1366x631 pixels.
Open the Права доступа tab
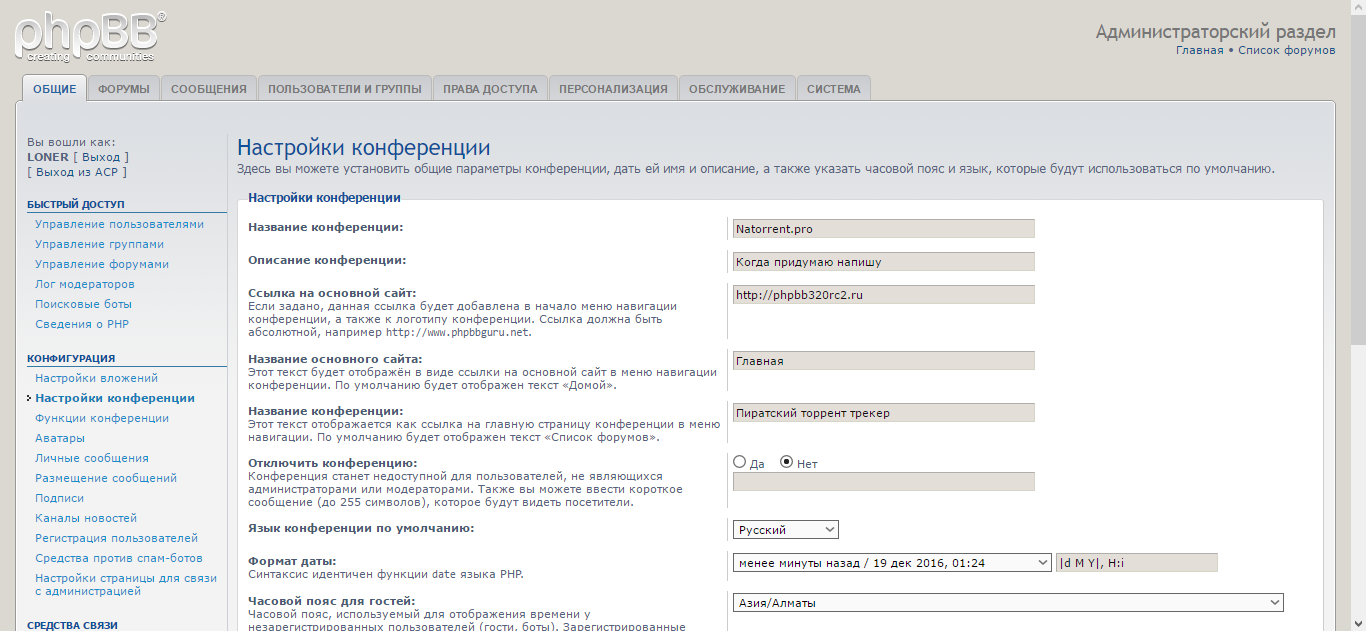tap(490, 88)
